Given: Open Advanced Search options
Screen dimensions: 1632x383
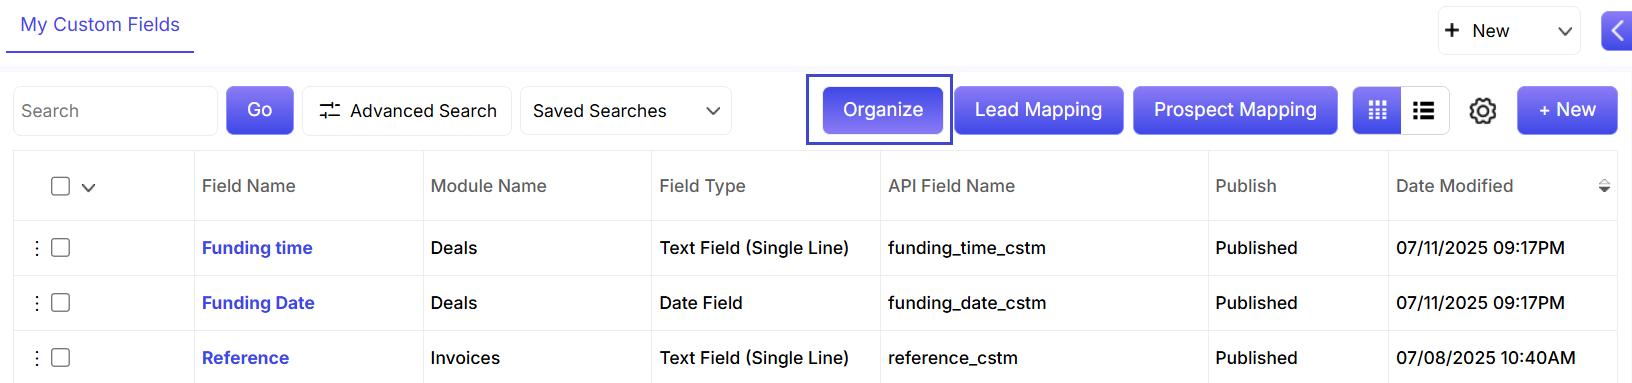Looking at the screenshot, I should coord(407,111).
